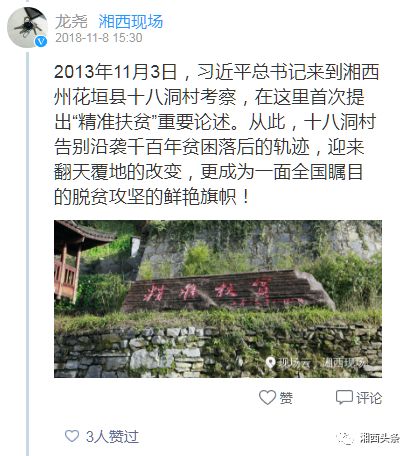Open the 湘西现场 channel link
The width and height of the screenshot is (412, 456).
point(130,22)
